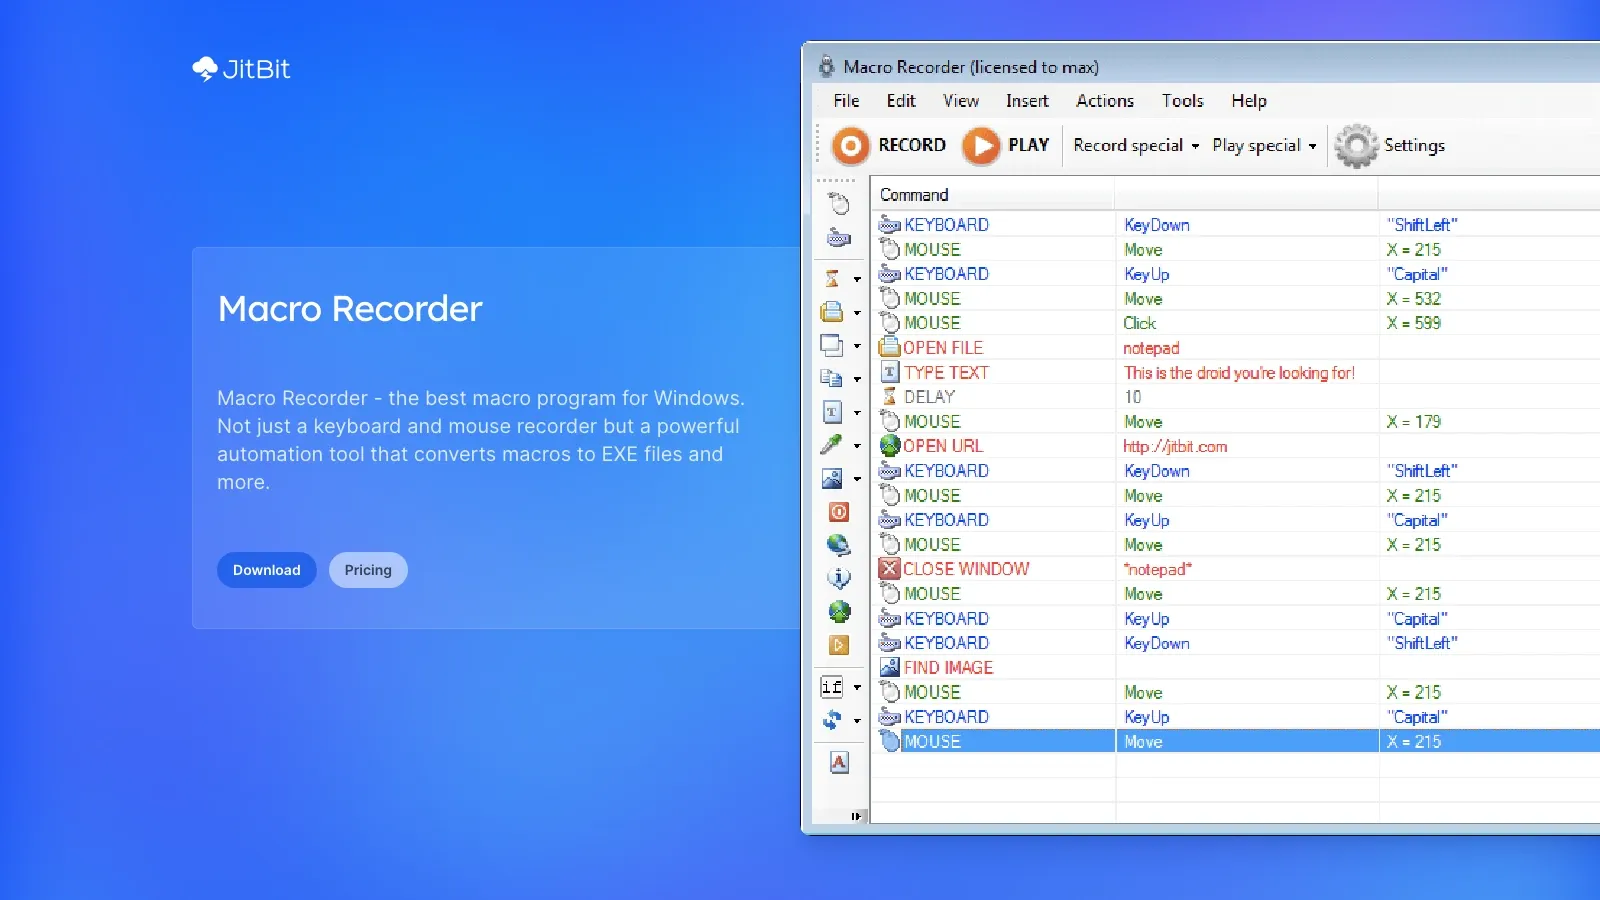Viewport: 1600px width, 900px height.
Task: Click the Command column header
Action: coord(993,195)
